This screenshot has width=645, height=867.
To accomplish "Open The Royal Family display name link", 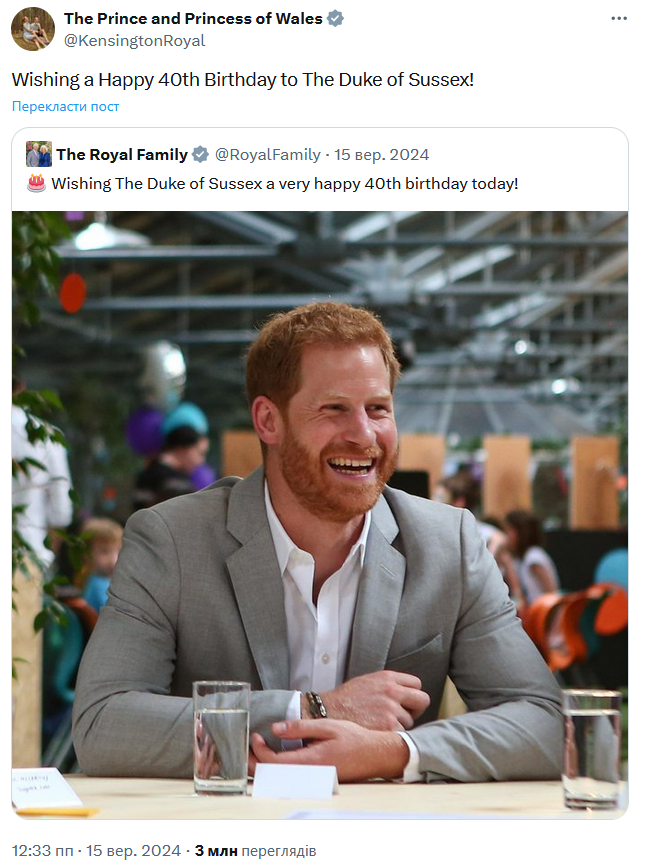I will (x=122, y=154).
